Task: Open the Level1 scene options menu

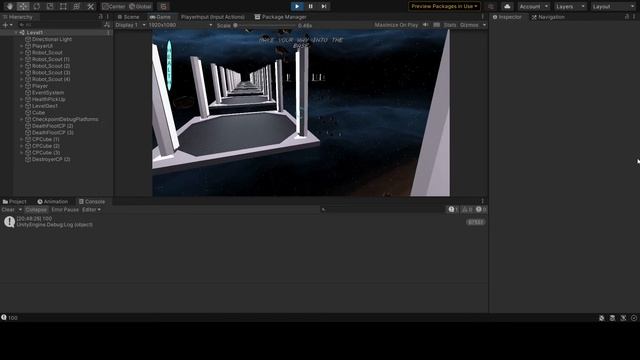Action: [x=108, y=32]
